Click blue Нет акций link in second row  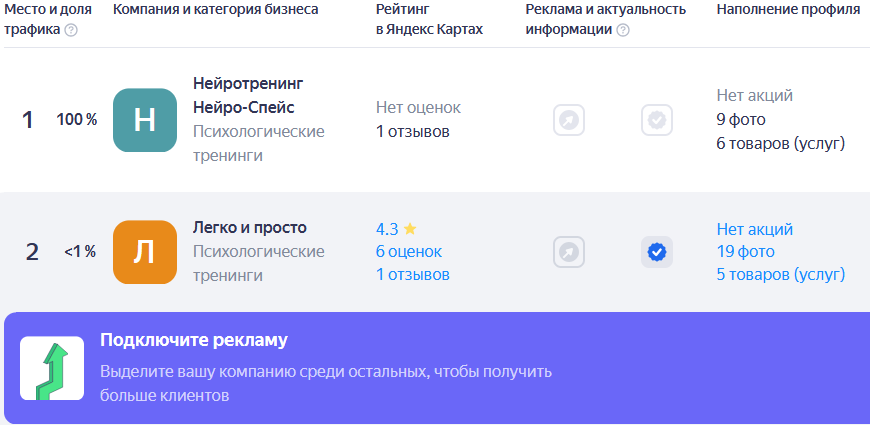755,229
